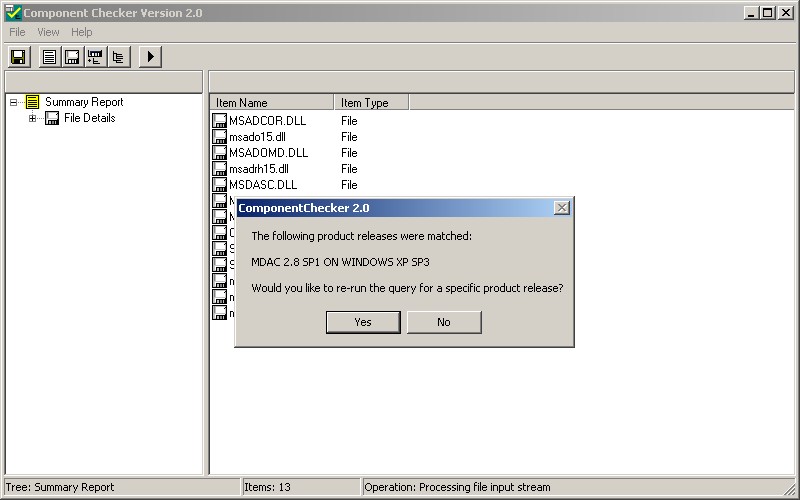Click the msadrh15.dll file icon
Viewport: 800px width, 500px height.
tap(219, 168)
